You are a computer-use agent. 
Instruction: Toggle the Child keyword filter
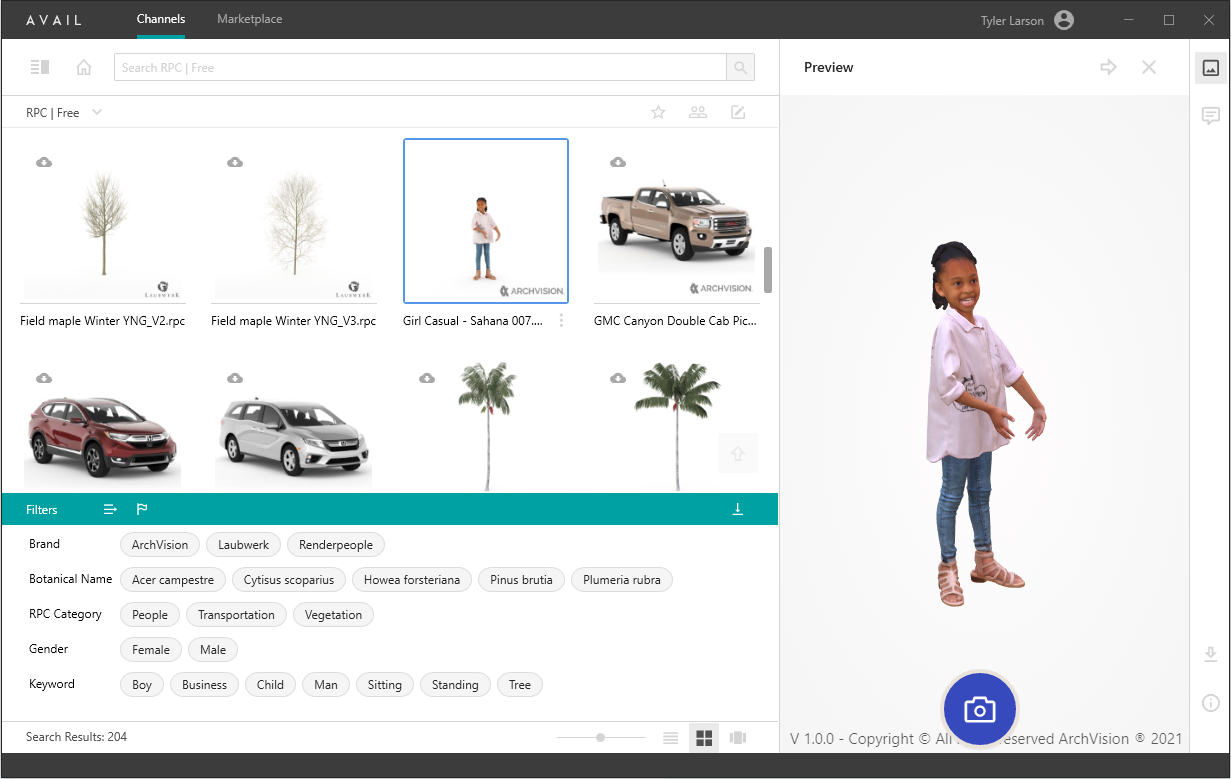(270, 685)
